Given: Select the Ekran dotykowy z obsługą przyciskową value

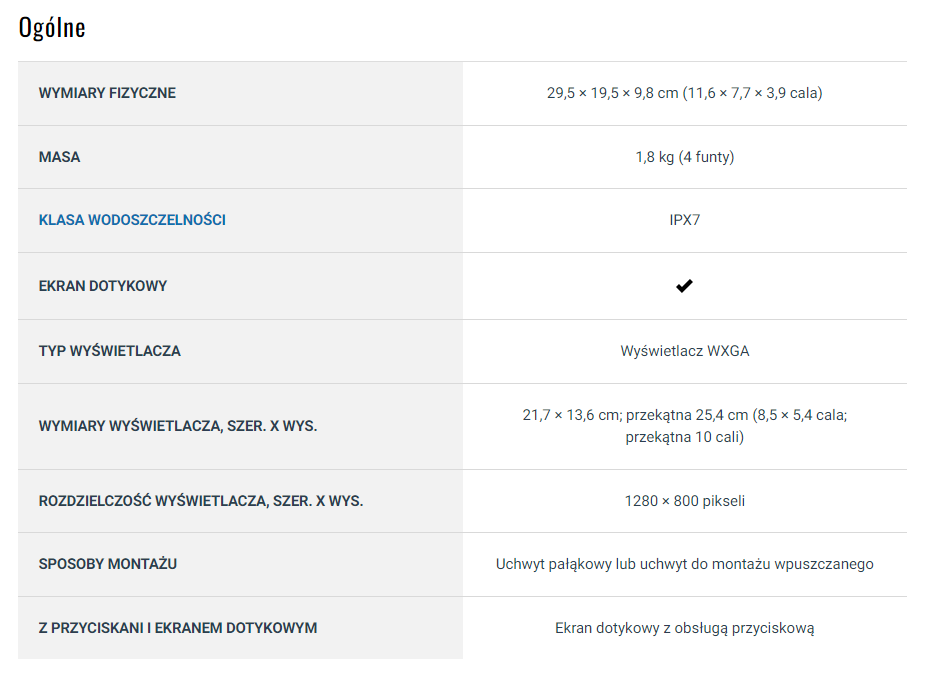Looking at the screenshot, I should (x=684, y=628).
